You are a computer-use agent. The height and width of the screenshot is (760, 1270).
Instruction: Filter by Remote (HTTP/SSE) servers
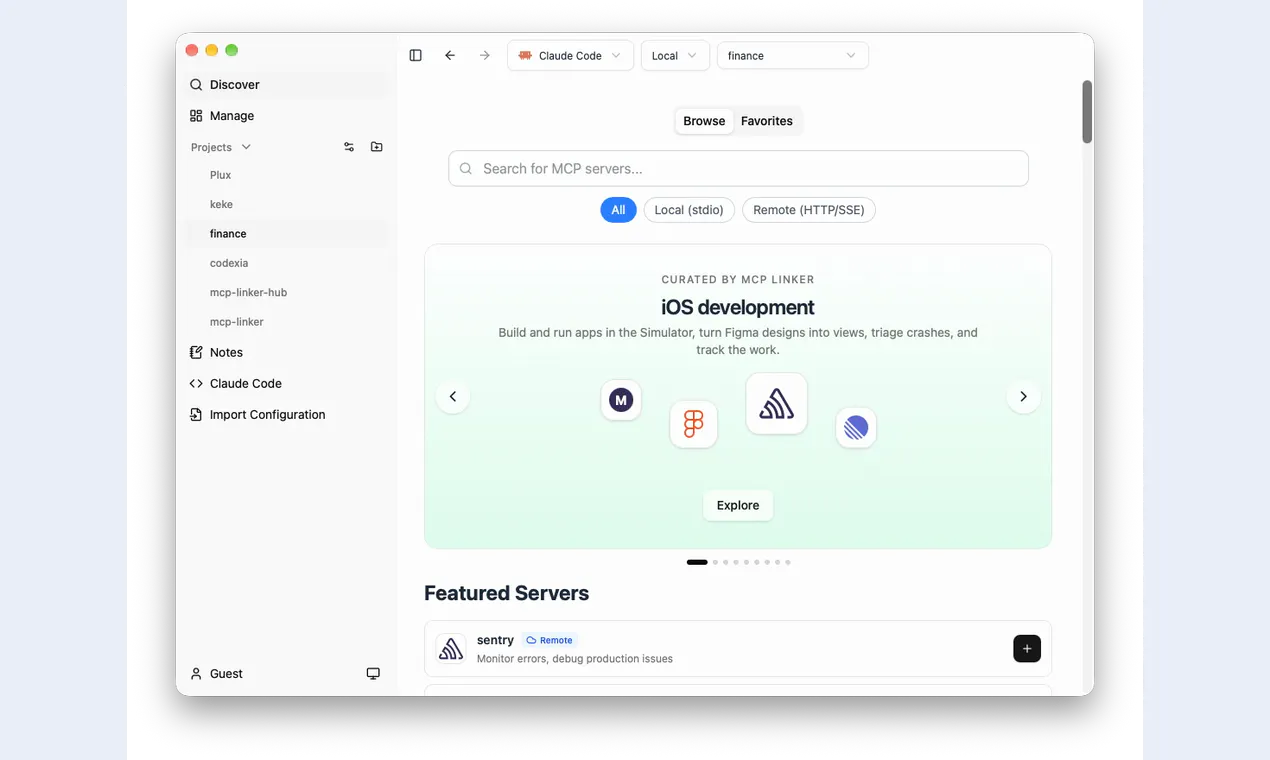click(809, 210)
